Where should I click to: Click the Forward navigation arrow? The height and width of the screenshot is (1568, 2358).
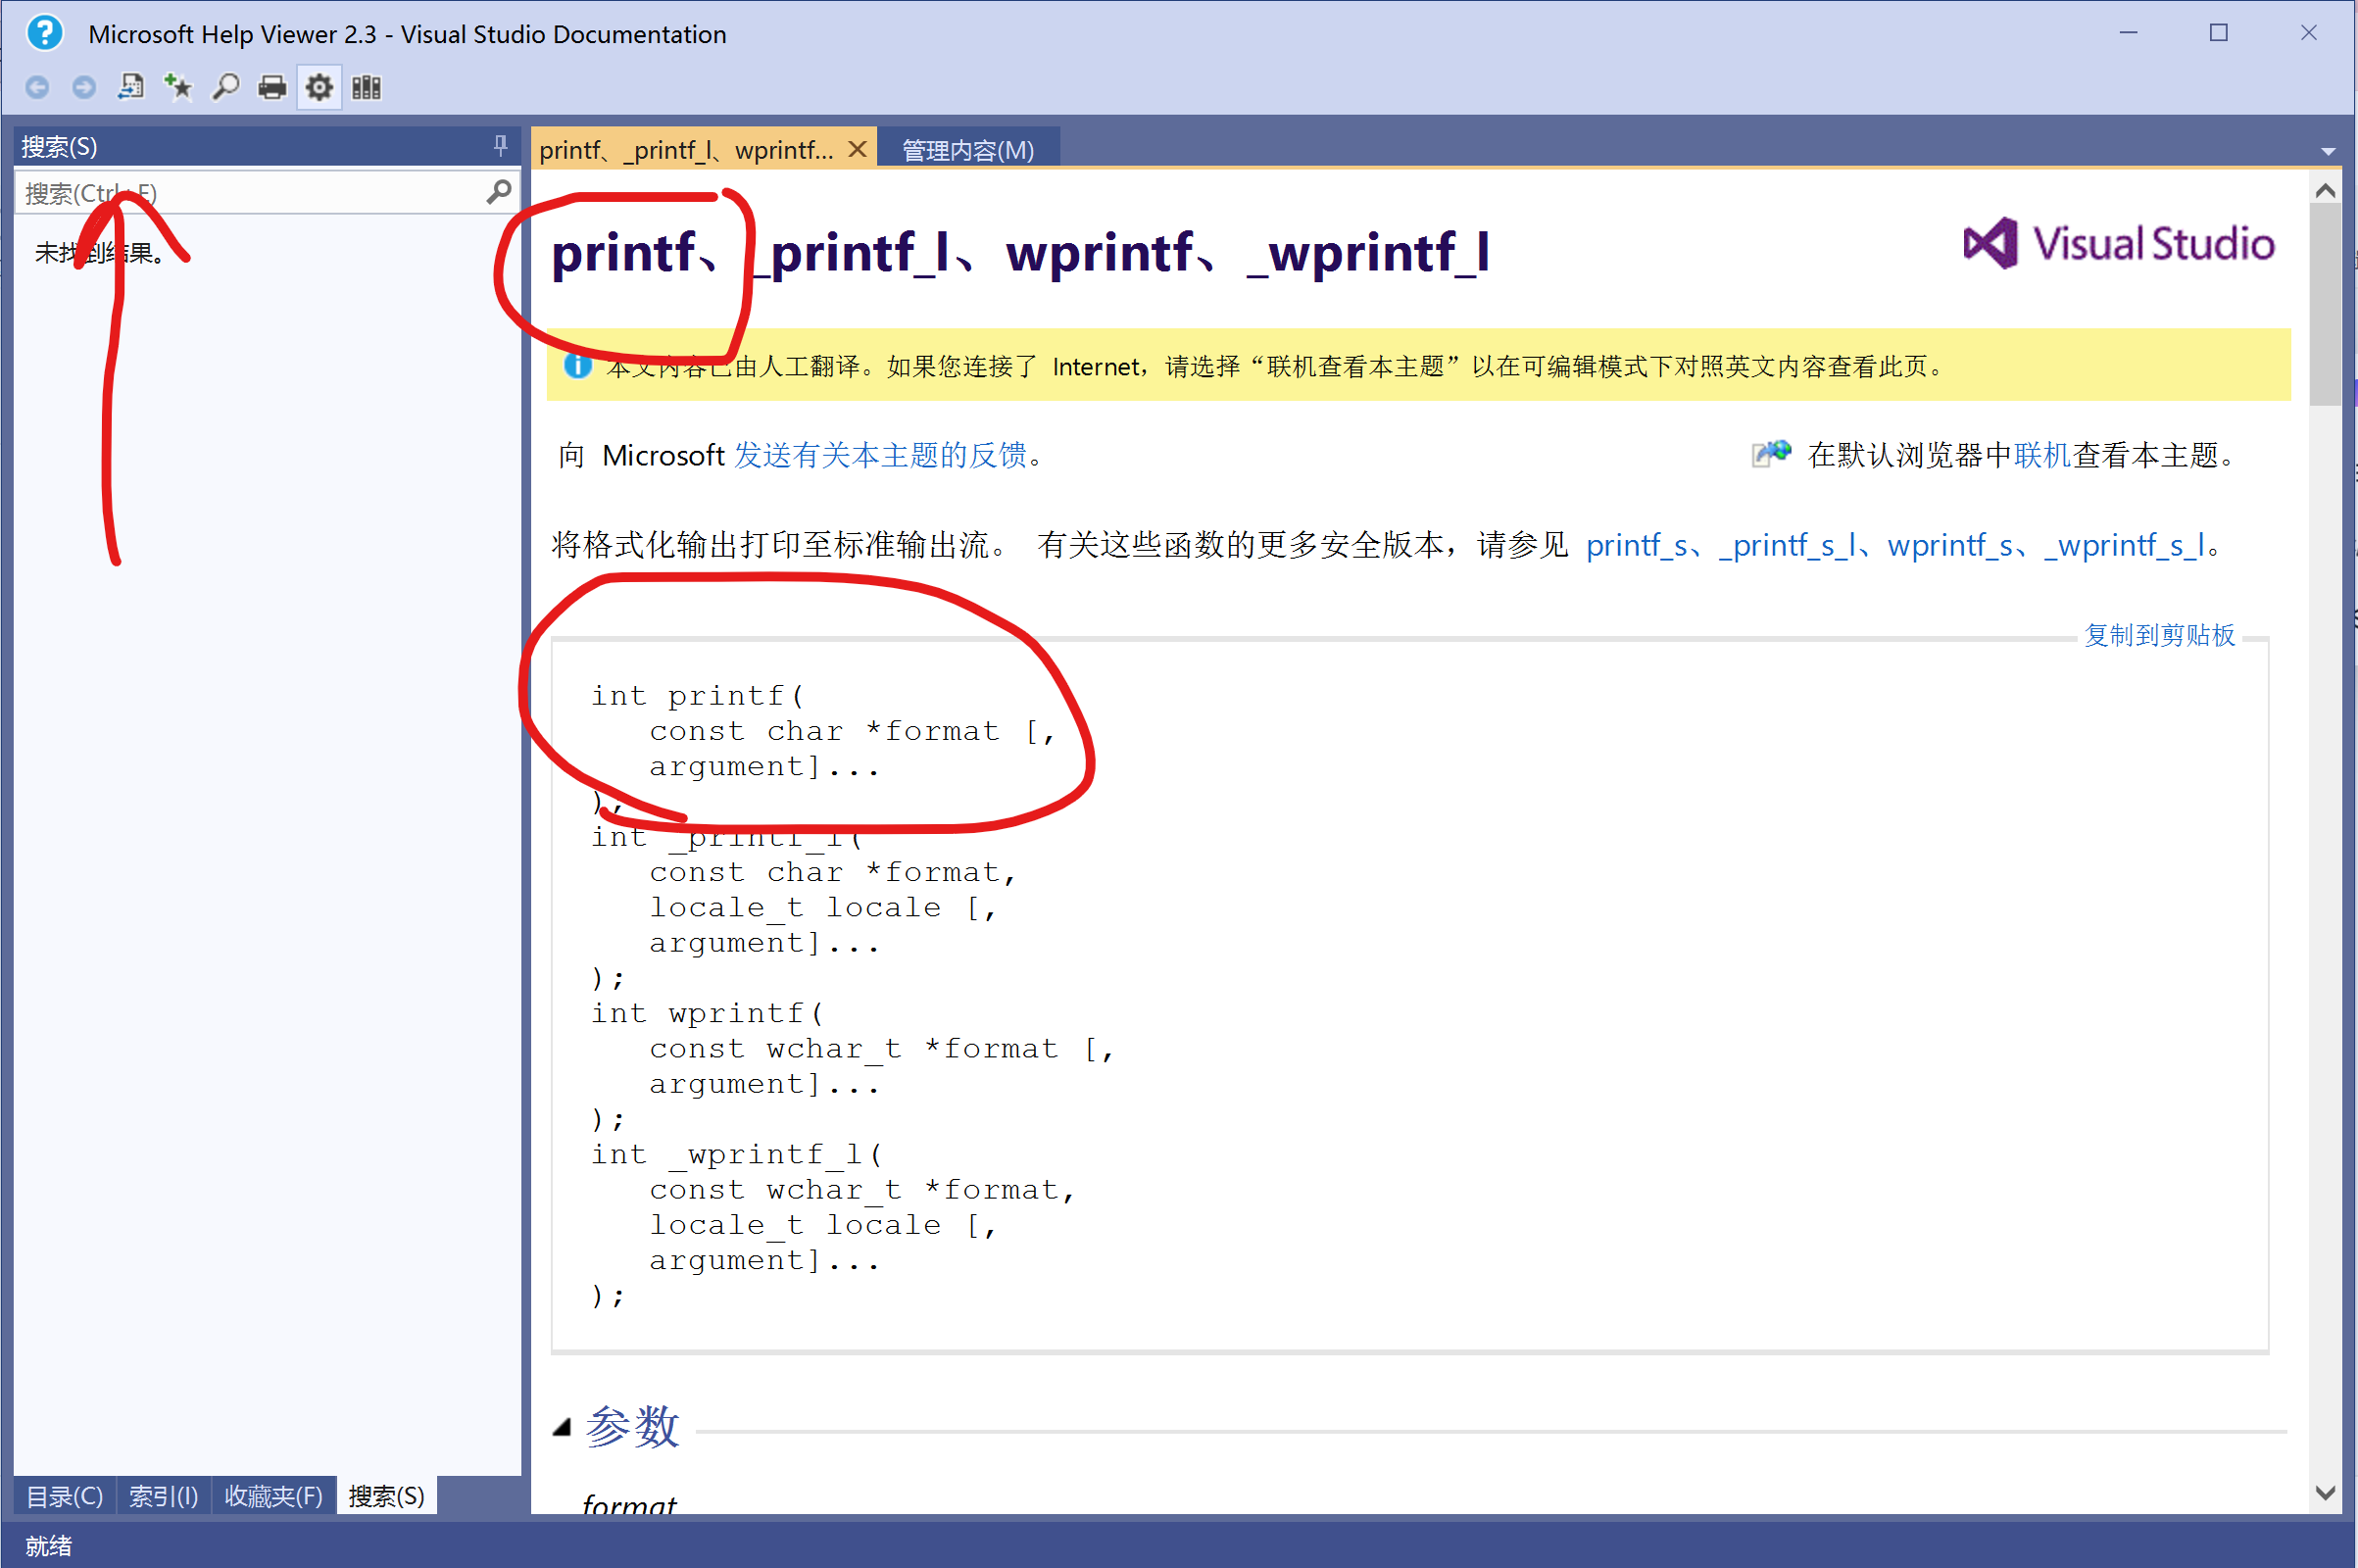click(84, 88)
